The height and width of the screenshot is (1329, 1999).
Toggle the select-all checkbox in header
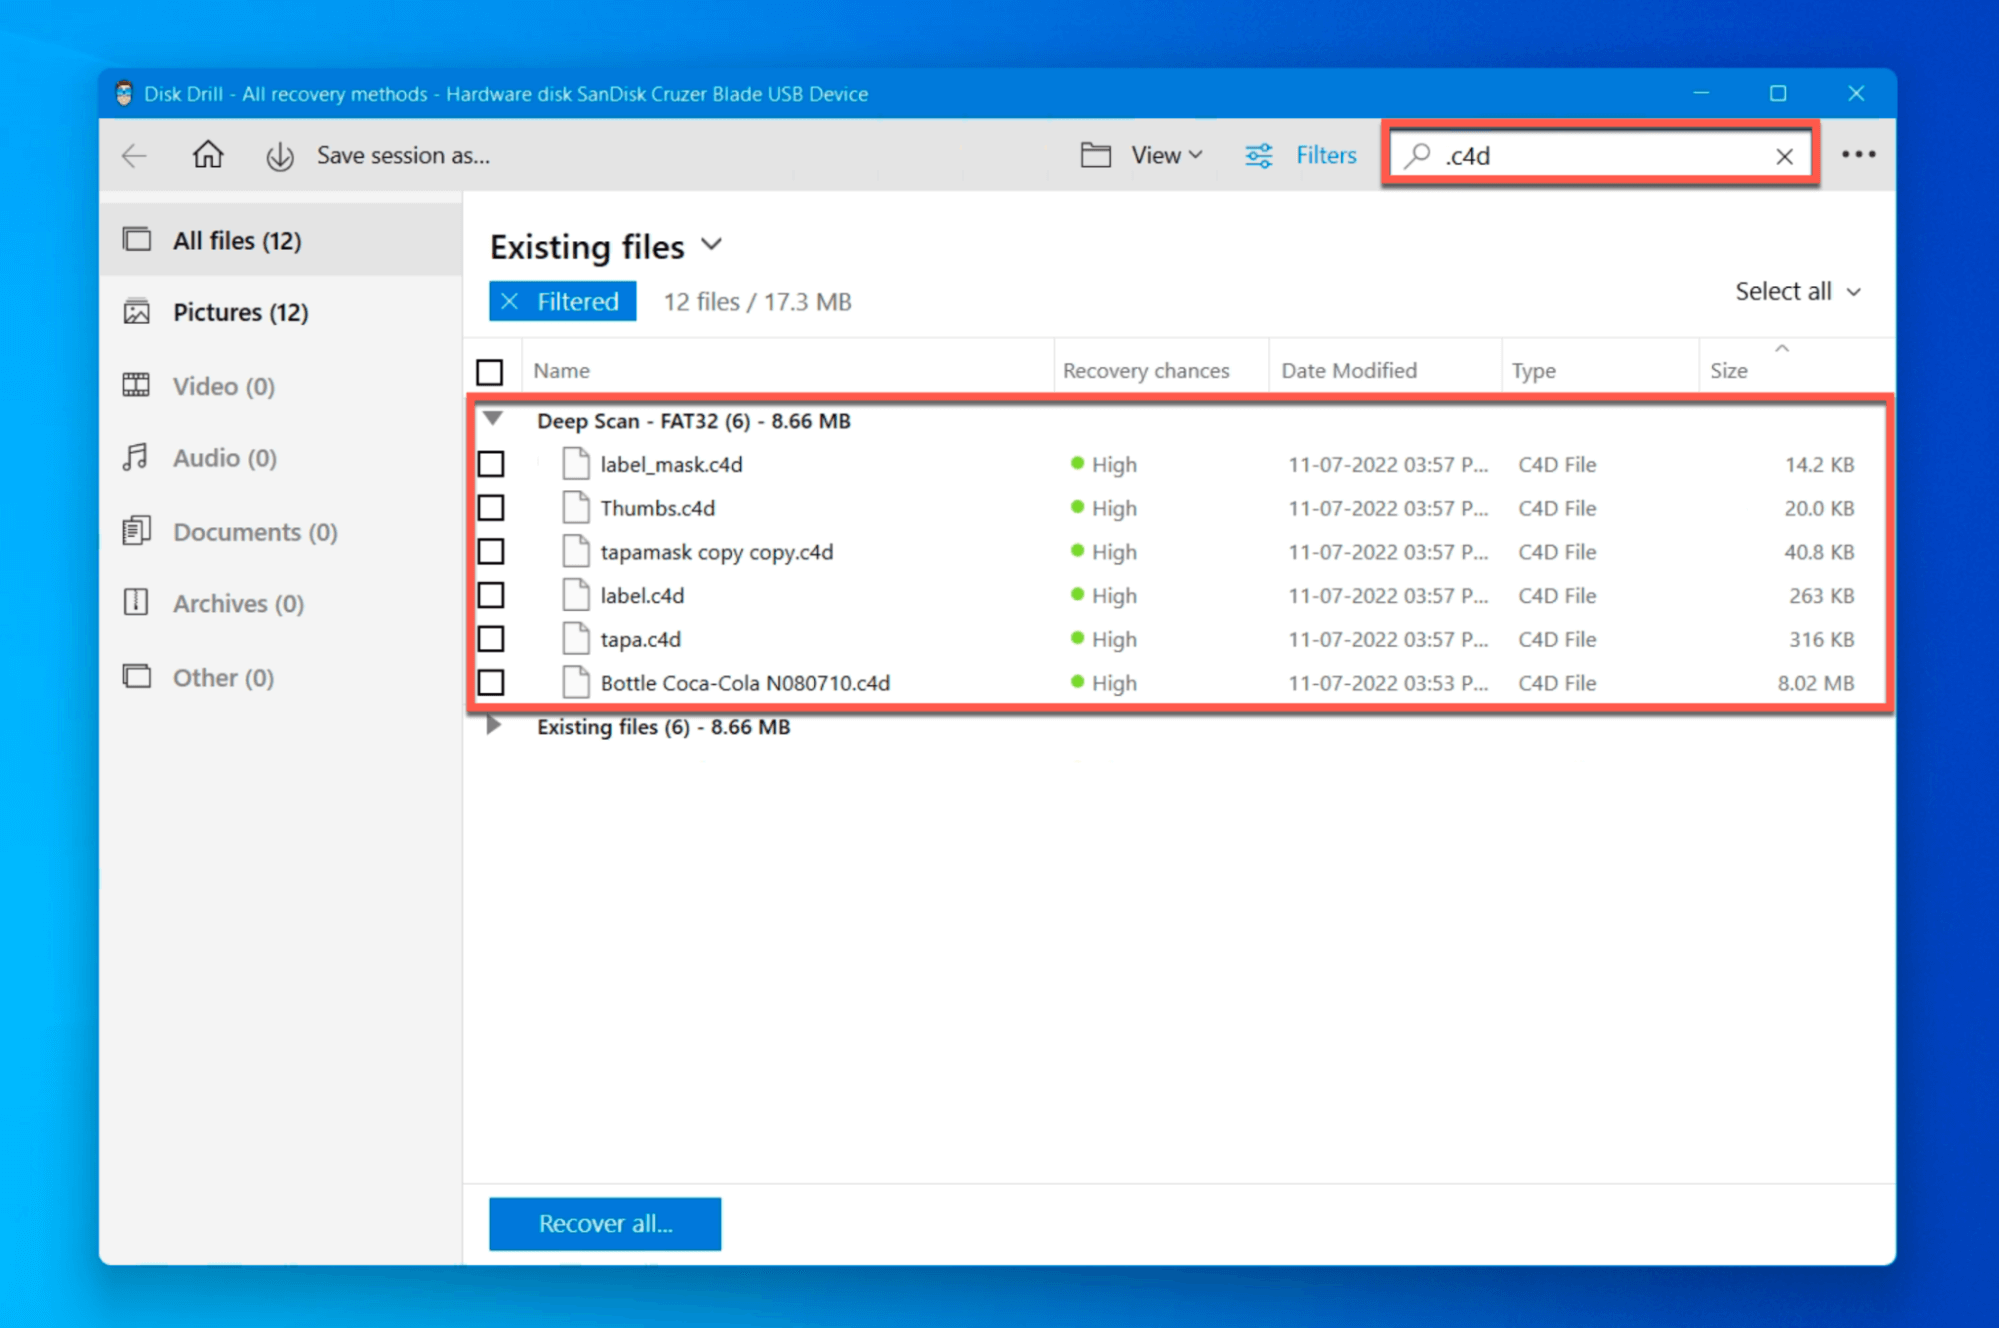[x=490, y=372]
